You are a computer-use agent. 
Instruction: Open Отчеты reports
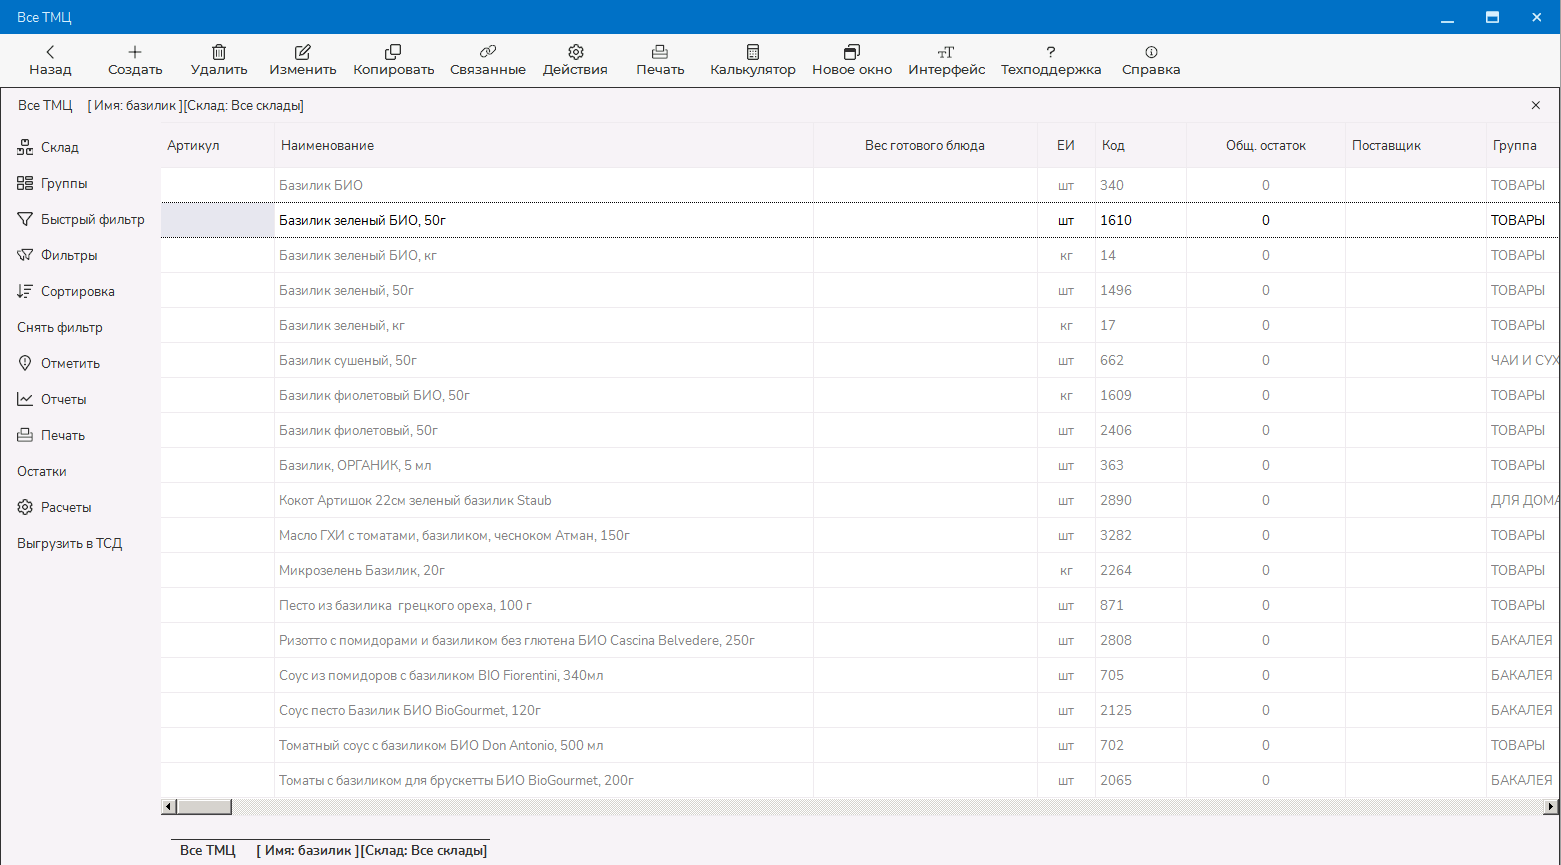pos(51,399)
